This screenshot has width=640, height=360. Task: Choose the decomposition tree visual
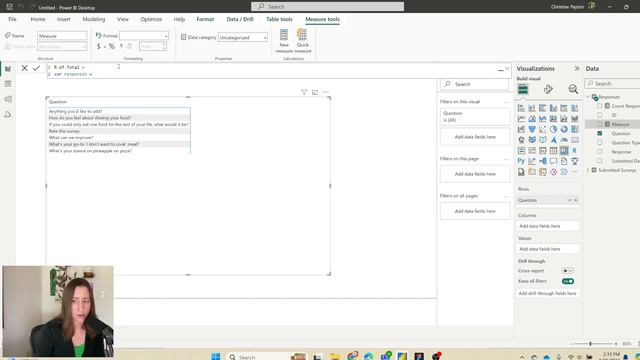[x=542, y=161]
